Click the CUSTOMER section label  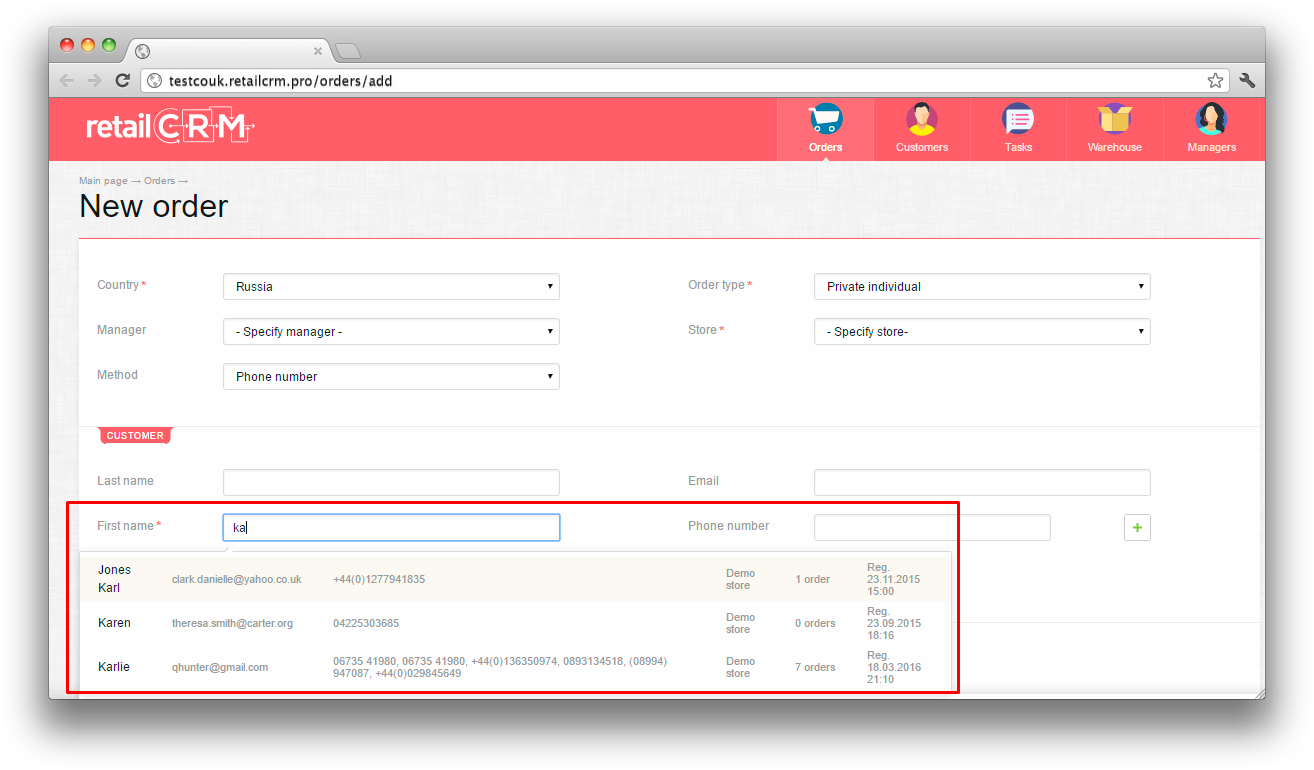coord(135,436)
